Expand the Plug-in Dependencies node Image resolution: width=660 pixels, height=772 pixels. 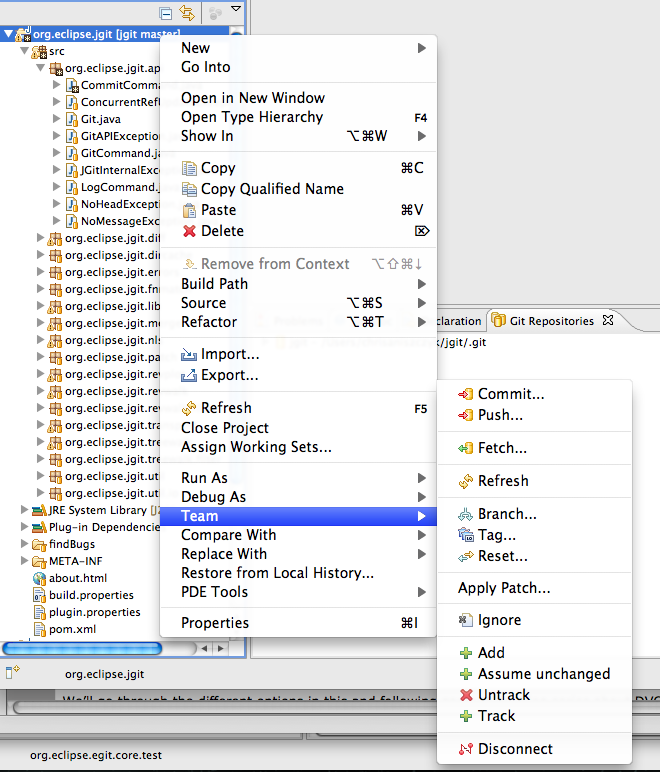coord(24,527)
